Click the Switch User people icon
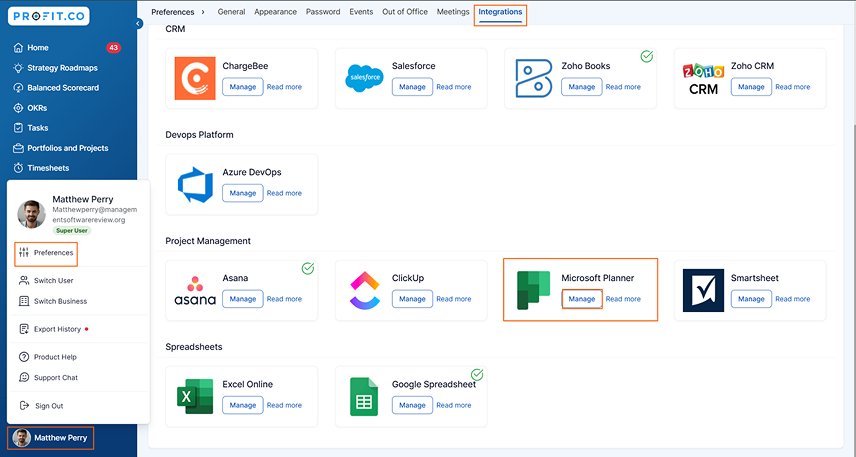The width and height of the screenshot is (856, 457). point(23,280)
